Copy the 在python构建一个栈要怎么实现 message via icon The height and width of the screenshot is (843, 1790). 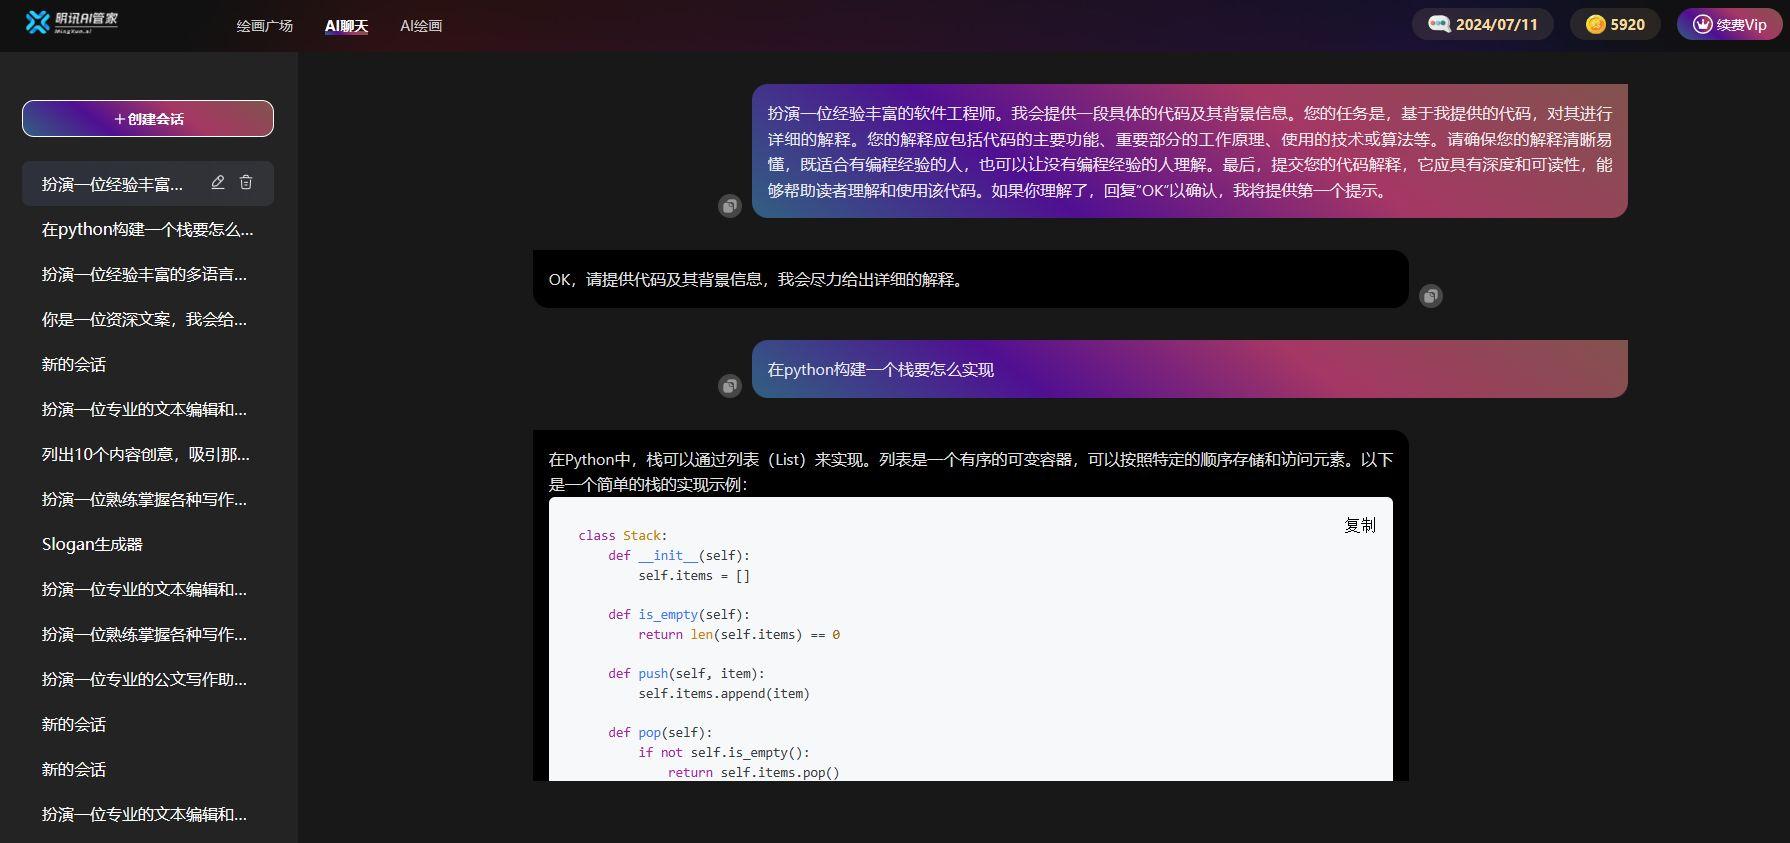point(730,386)
